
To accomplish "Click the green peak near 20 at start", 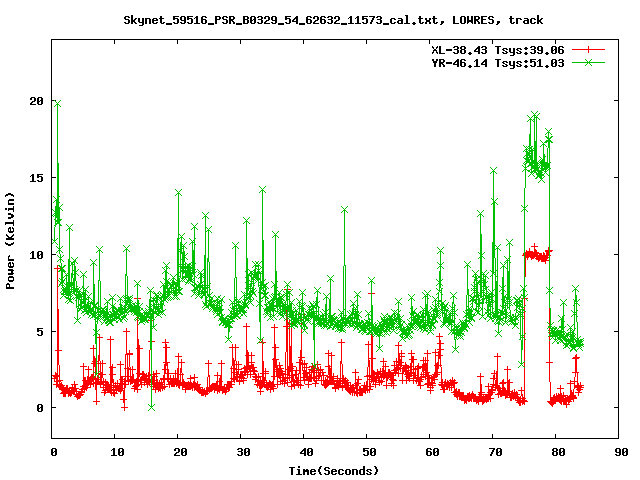I will coord(58,104).
